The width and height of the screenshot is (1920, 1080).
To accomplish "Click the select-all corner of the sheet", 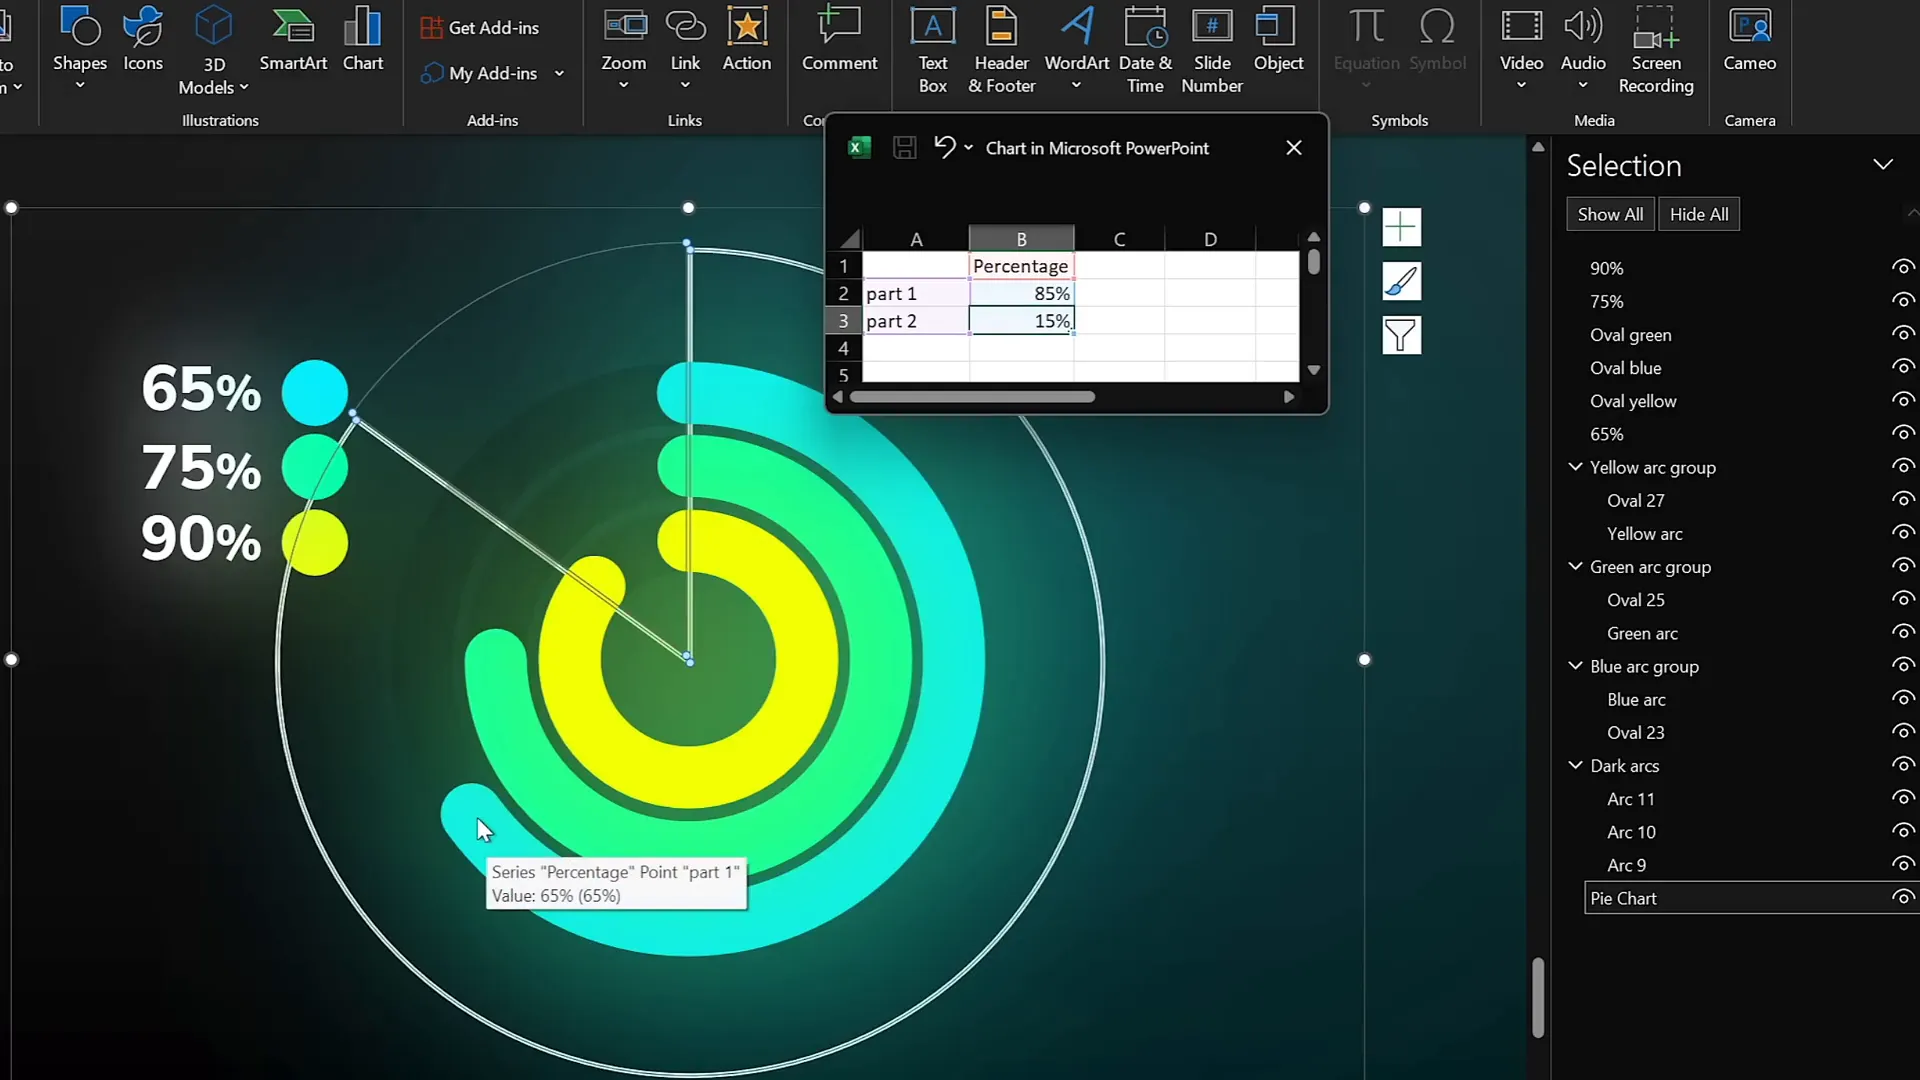I will [848, 239].
